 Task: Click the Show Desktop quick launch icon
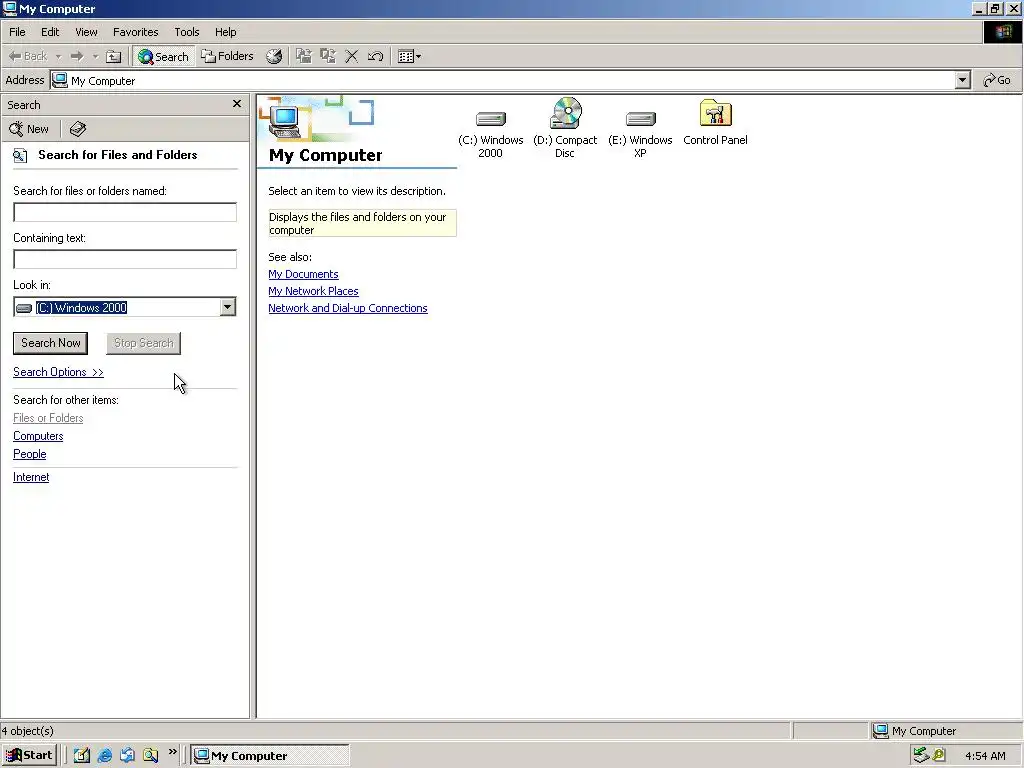tap(82, 755)
